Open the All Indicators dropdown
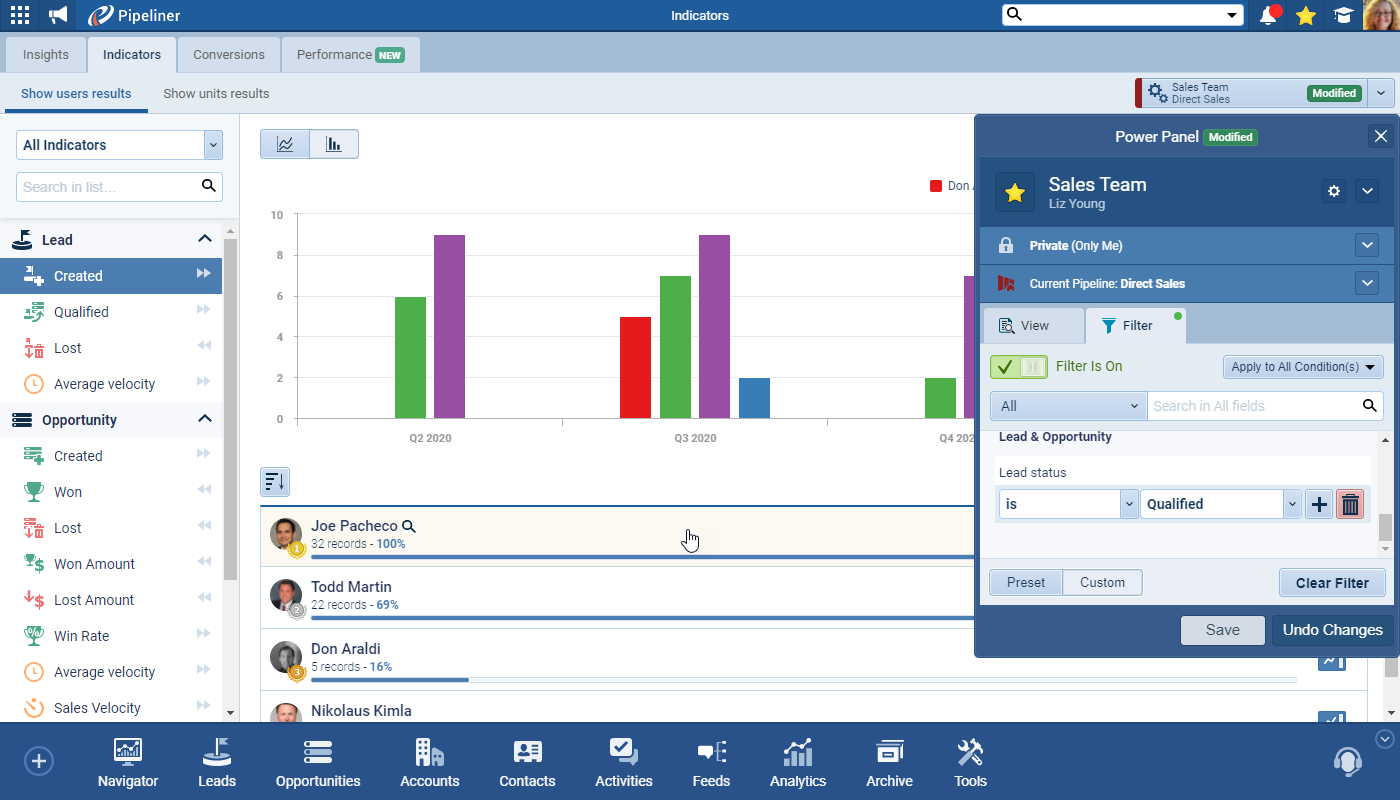 click(119, 145)
